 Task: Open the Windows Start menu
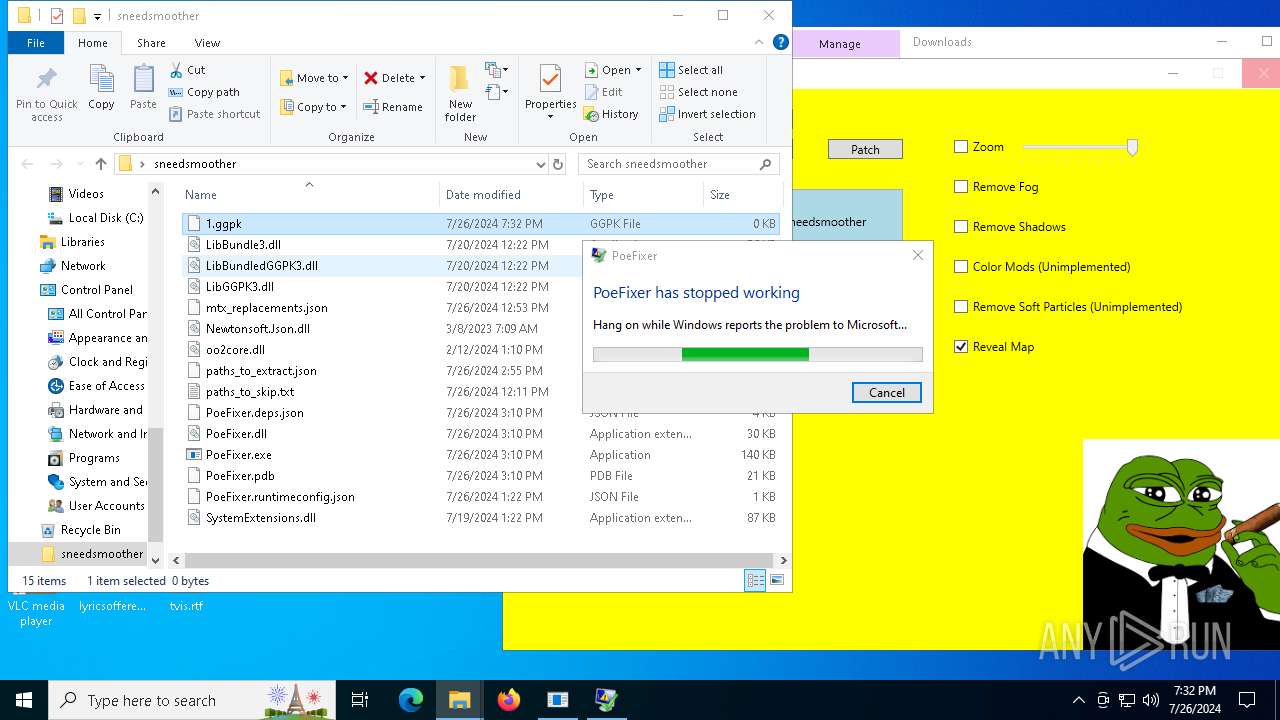(24, 700)
